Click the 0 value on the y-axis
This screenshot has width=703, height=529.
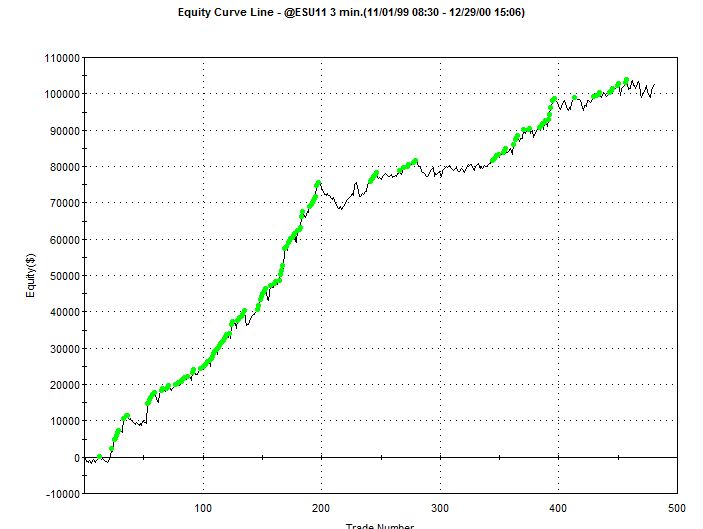tap(76, 458)
